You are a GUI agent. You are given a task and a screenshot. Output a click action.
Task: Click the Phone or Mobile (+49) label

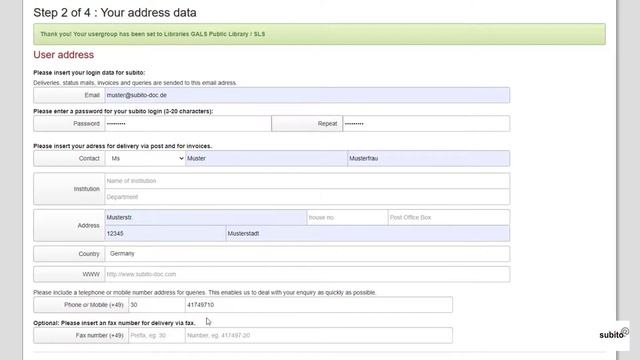(x=81, y=305)
